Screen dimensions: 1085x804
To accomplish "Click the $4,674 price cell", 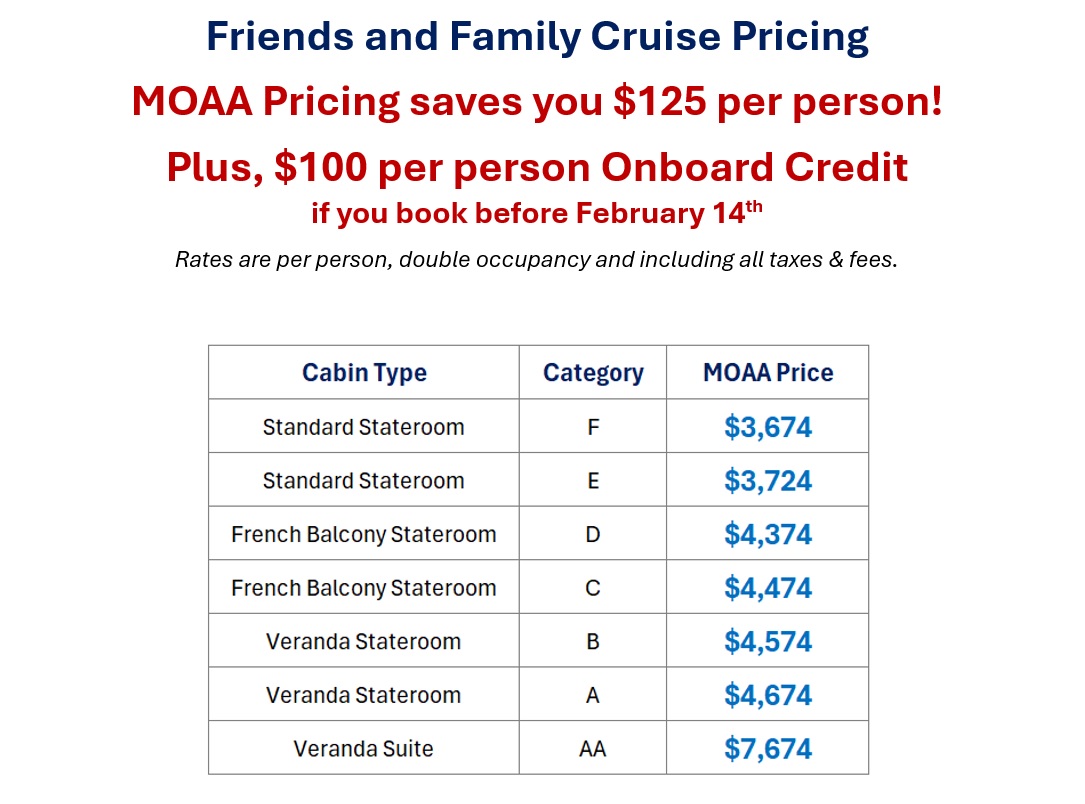I will point(768,695).
